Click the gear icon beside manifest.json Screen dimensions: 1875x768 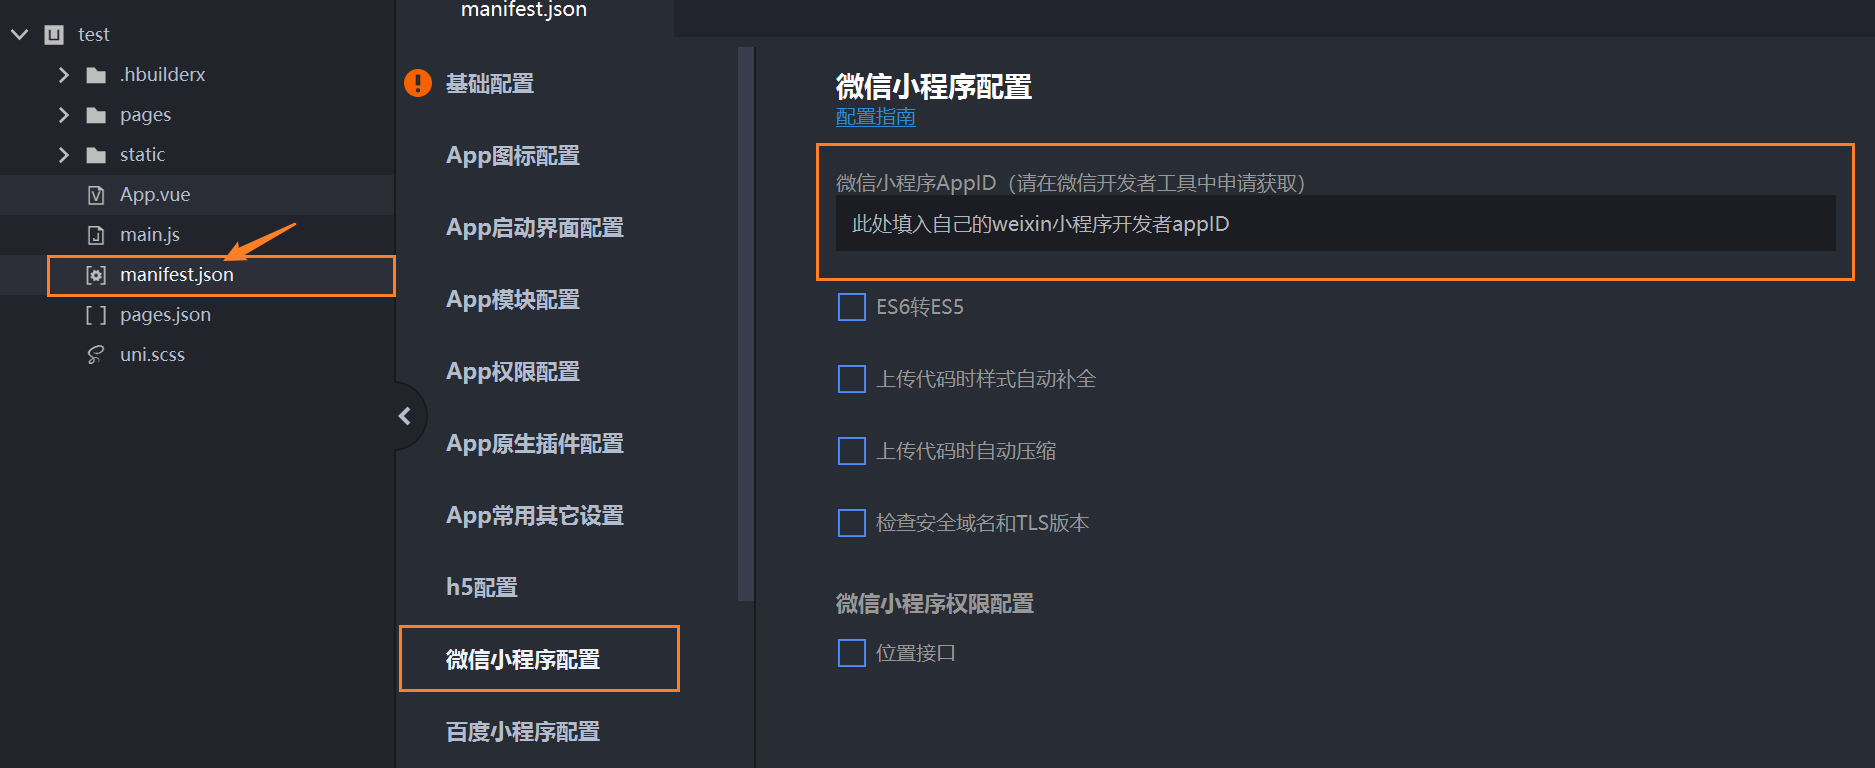coord(94,274)
